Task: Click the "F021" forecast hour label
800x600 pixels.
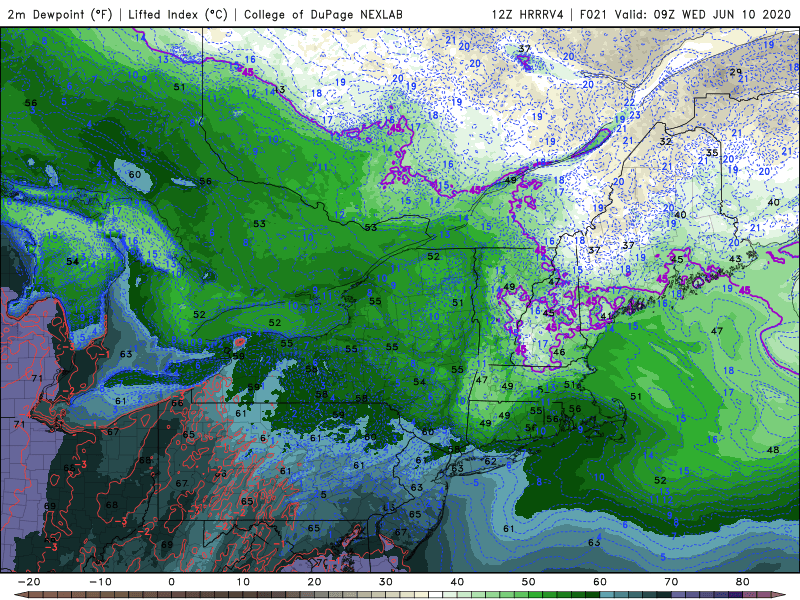Action: pyautogui.click(x=594, y=14)
